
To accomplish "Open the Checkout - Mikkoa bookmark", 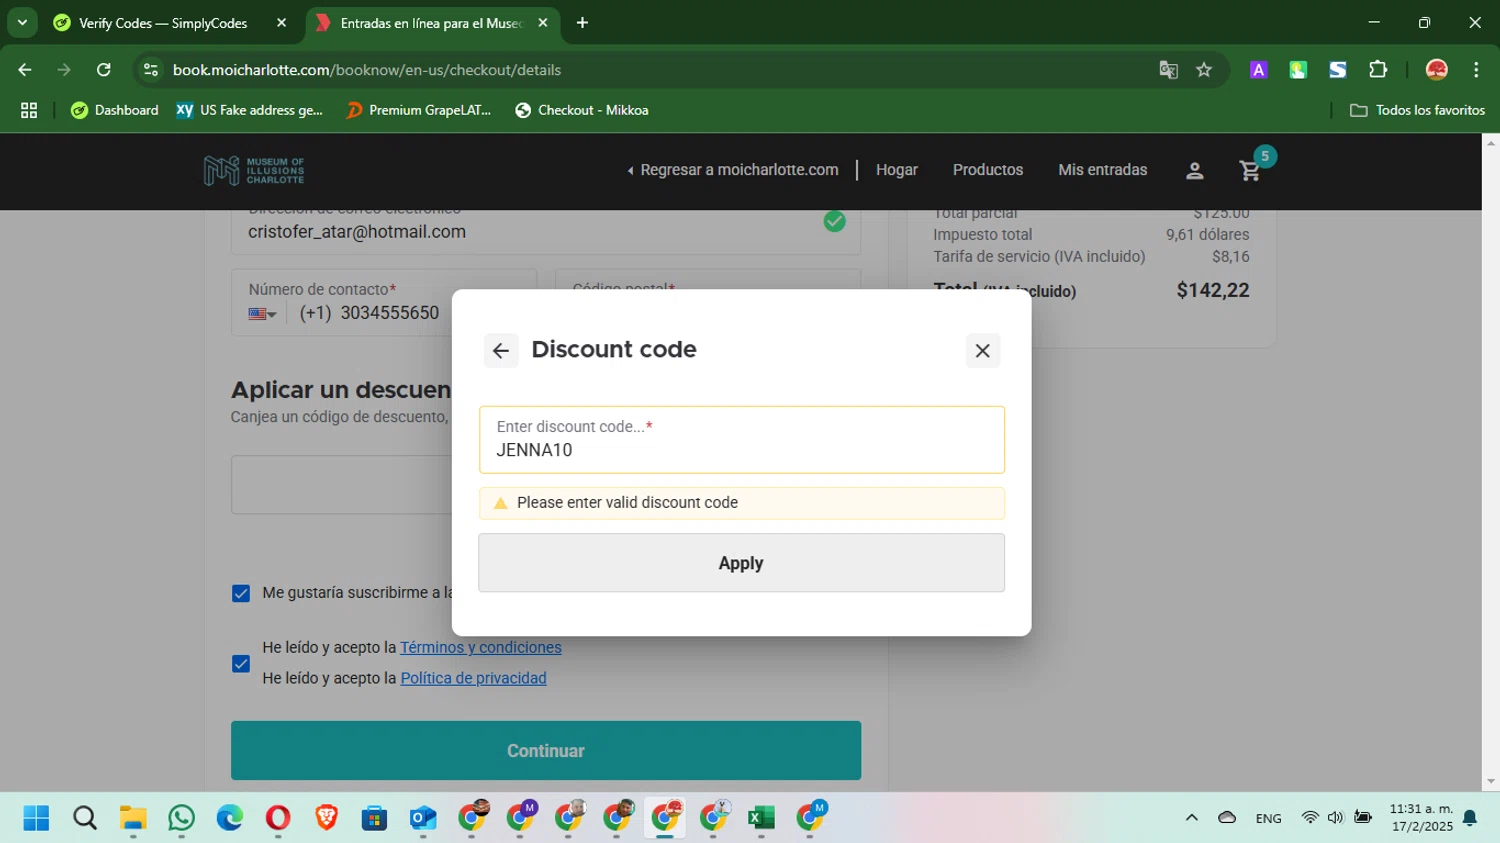I will tap(582, 111).
